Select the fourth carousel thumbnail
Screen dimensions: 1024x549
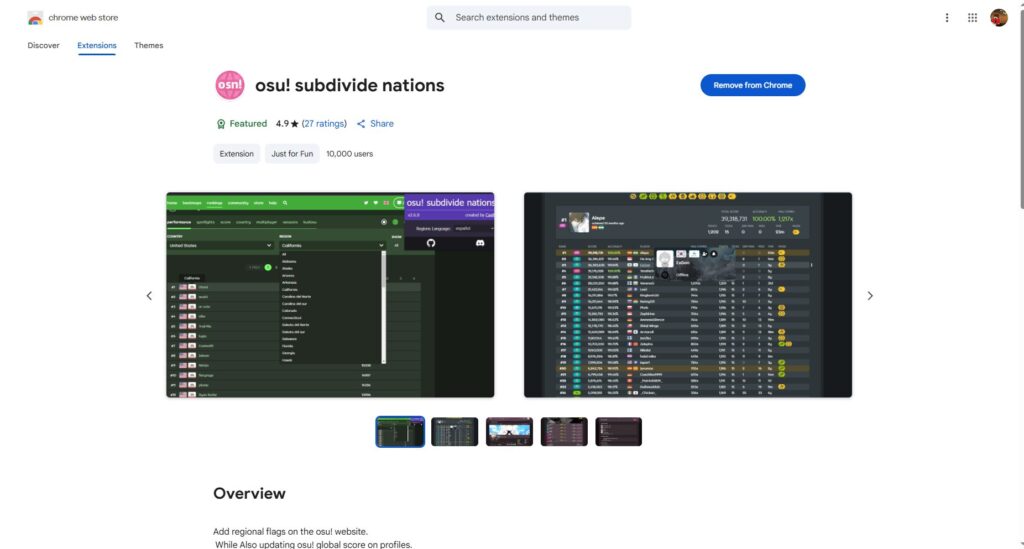coord(564,431)
